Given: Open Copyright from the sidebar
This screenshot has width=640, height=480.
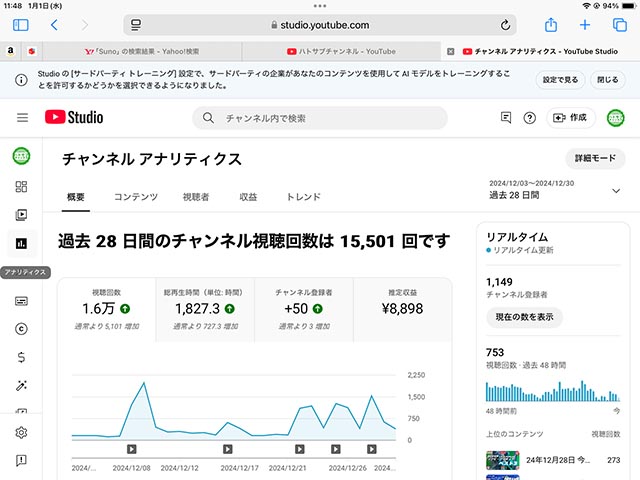Looking at the screenshot, I should 21,329.
